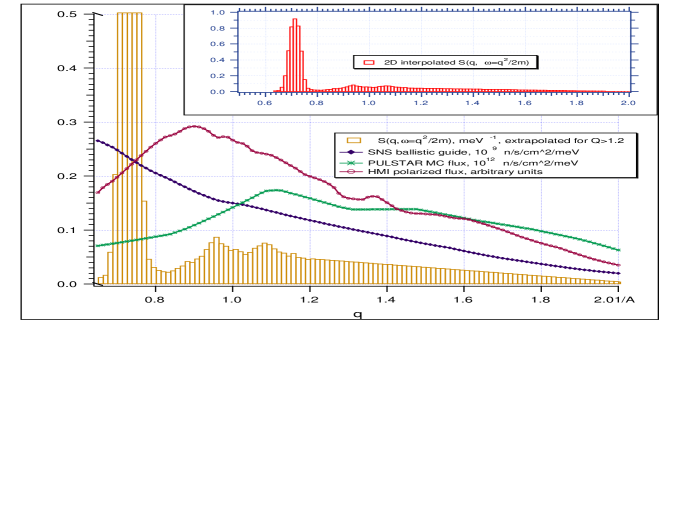Click the inset y-axis tick label 0.8
The image size is (699, 513).
pos(218,28)
